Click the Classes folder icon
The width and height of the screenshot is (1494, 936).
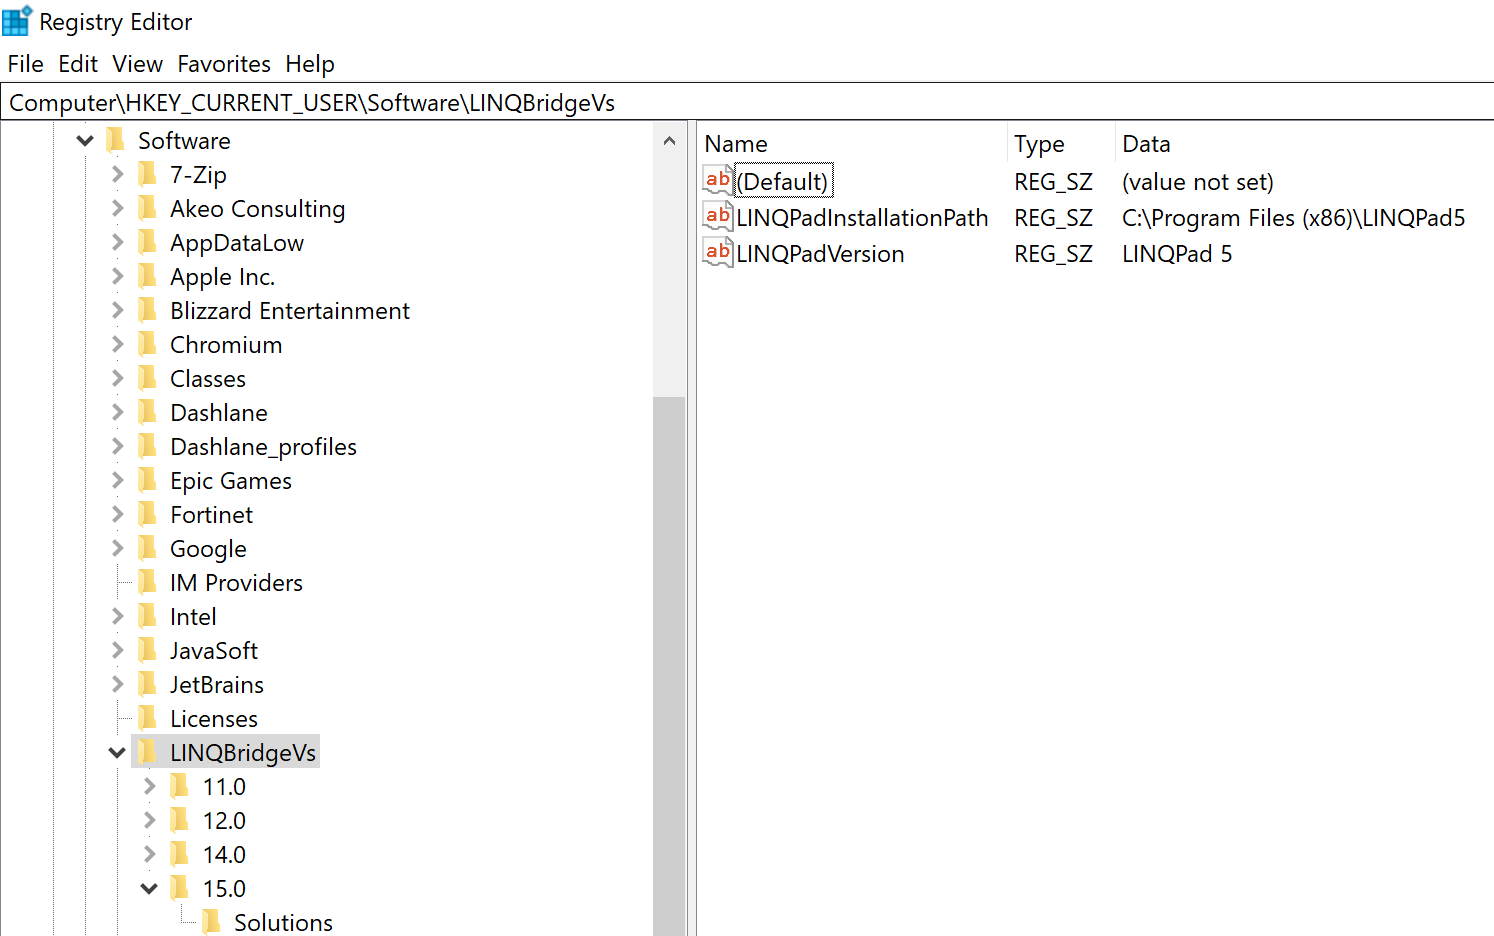147,378
